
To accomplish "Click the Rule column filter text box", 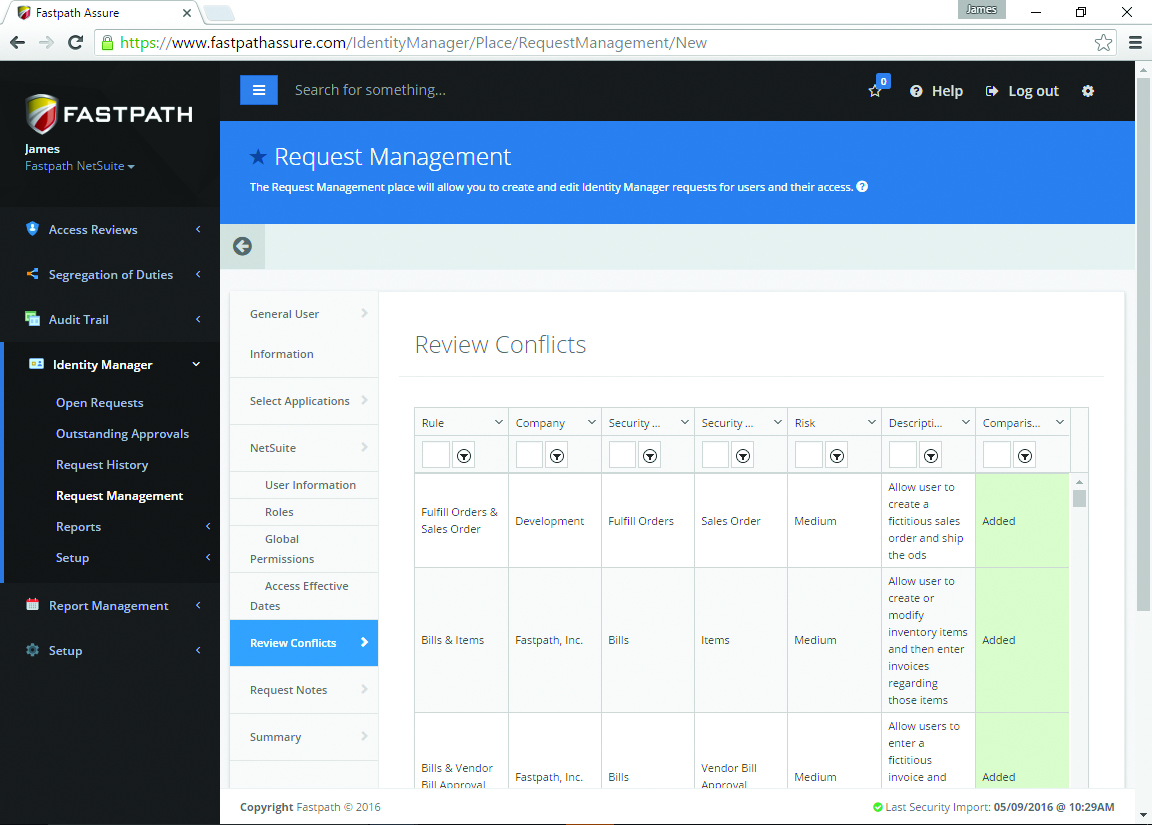I will tap(436, 455).
